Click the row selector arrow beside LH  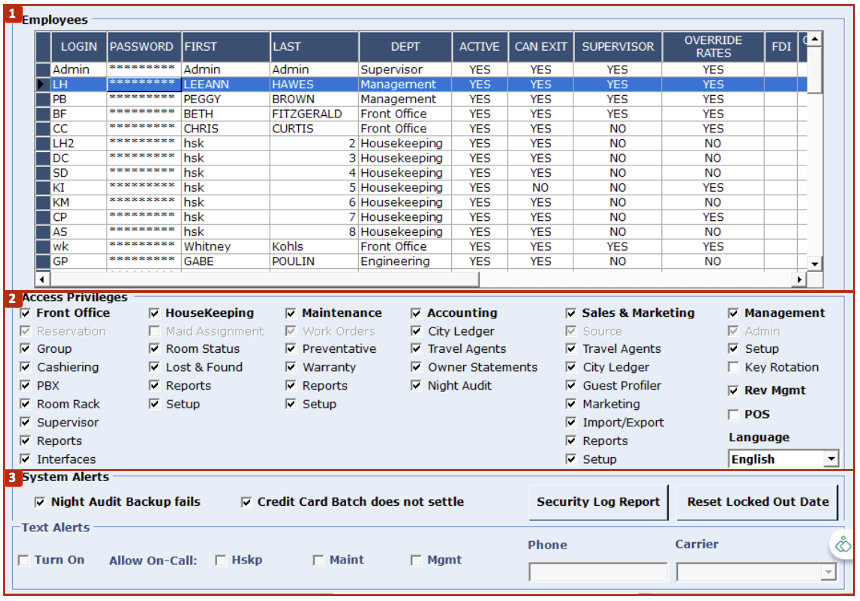(x=42, y=85)
